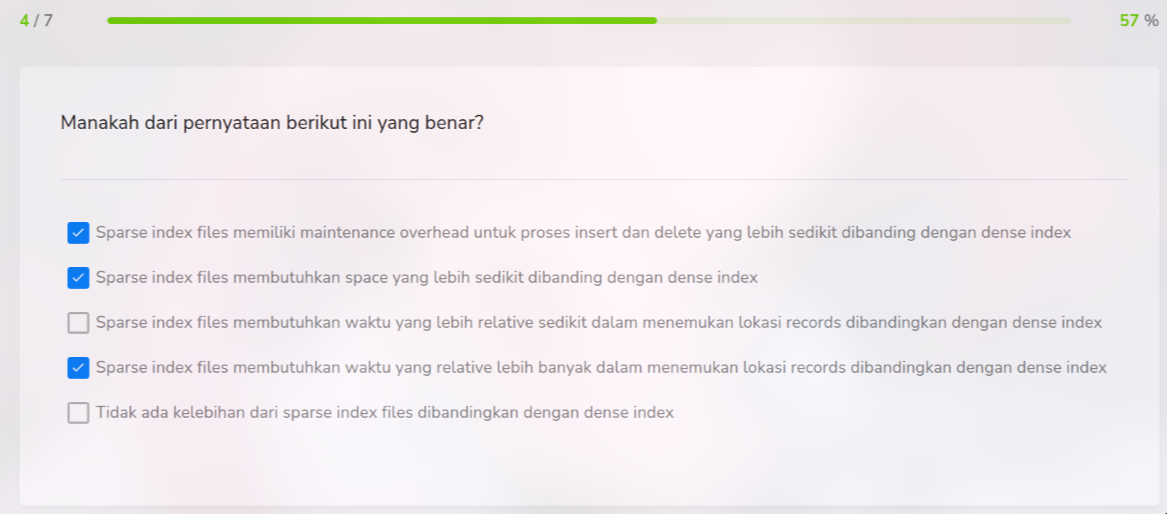
Task: Click the unfilled gray part of progress bar
Action: [860, 20]
